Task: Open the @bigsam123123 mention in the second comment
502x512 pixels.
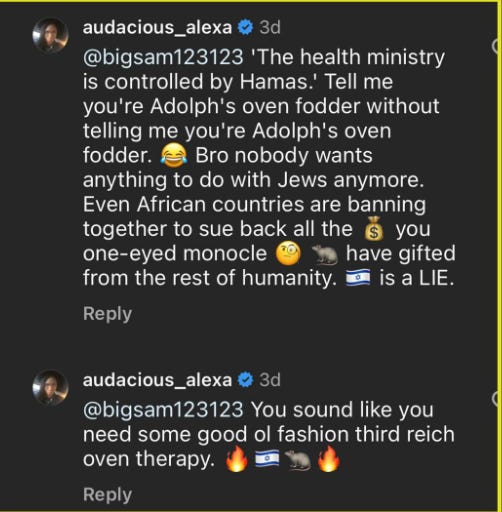Action: click(x=163, y=410)
